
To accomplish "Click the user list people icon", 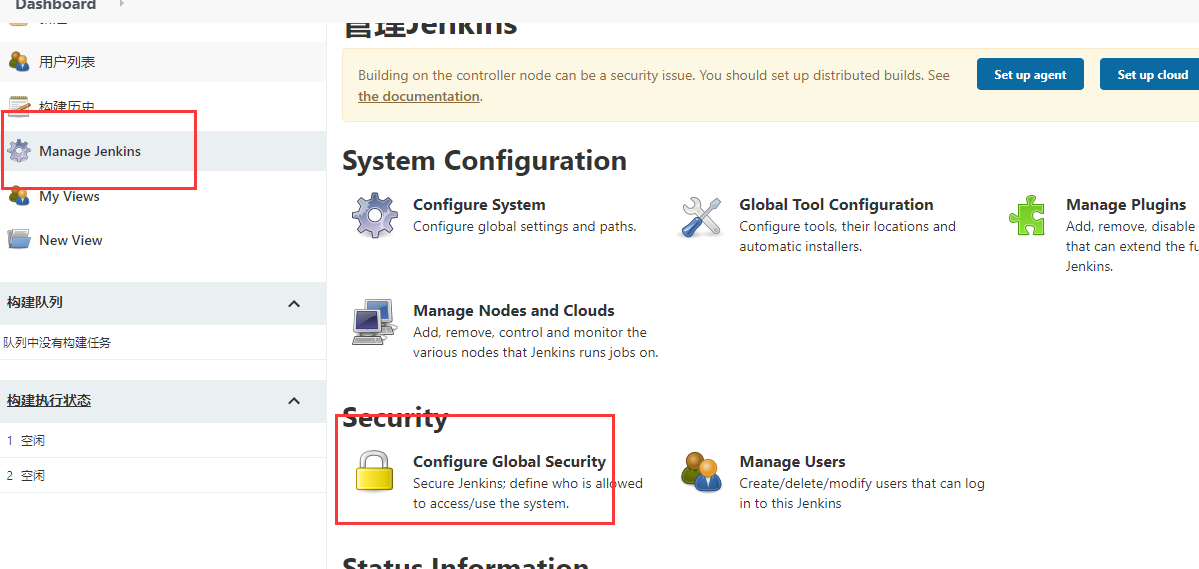I will pyautogui.click(x=19, y=62).
